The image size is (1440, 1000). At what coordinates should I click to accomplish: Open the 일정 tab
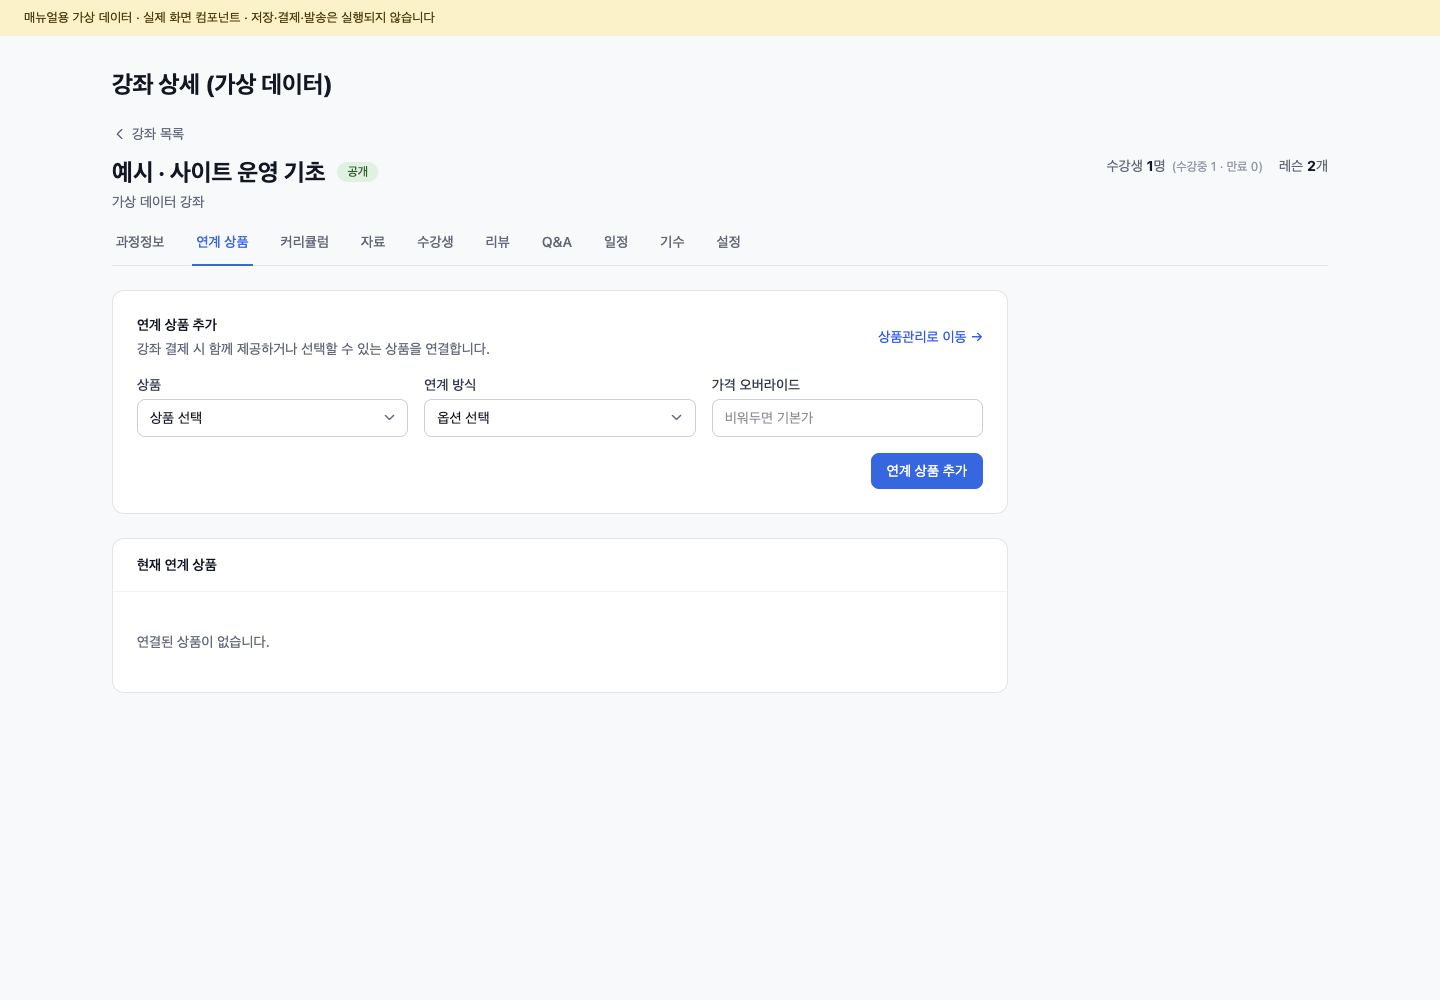(x=616, y=242)
